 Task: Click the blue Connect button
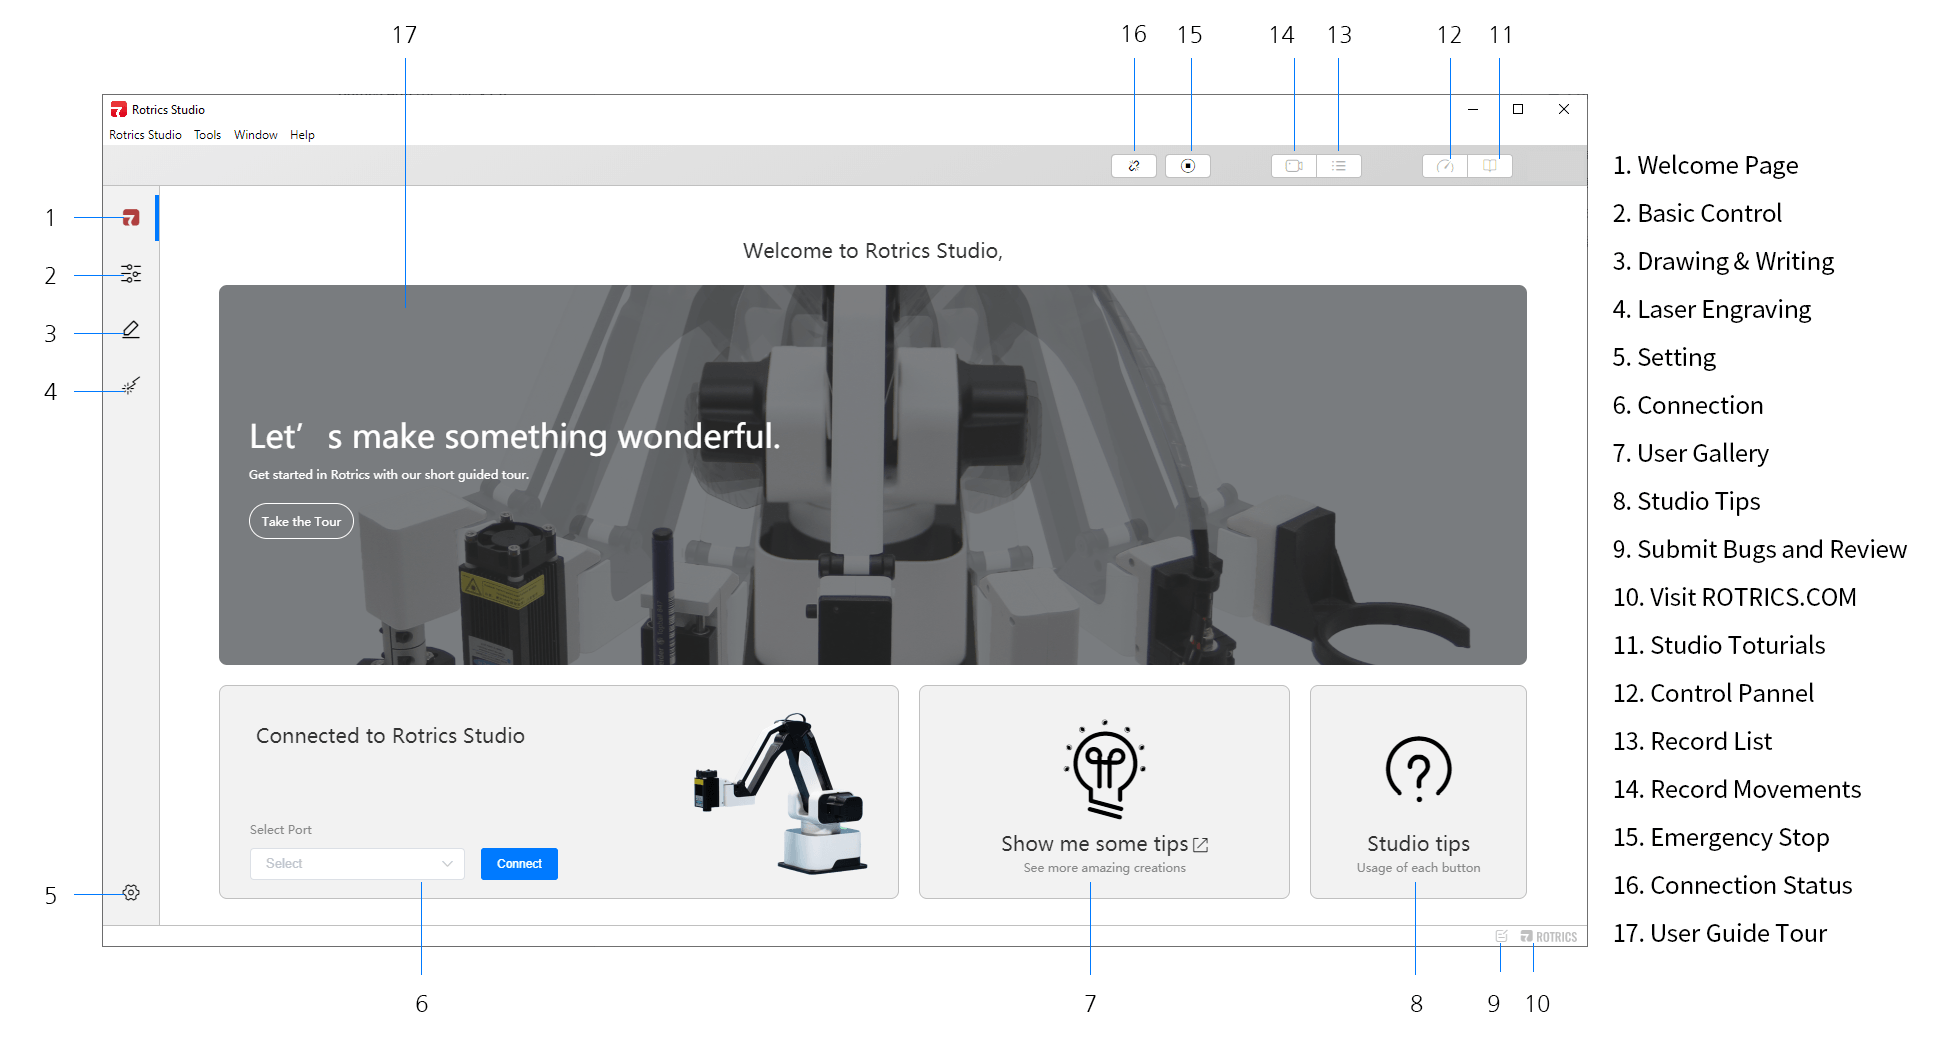point(519,864)
